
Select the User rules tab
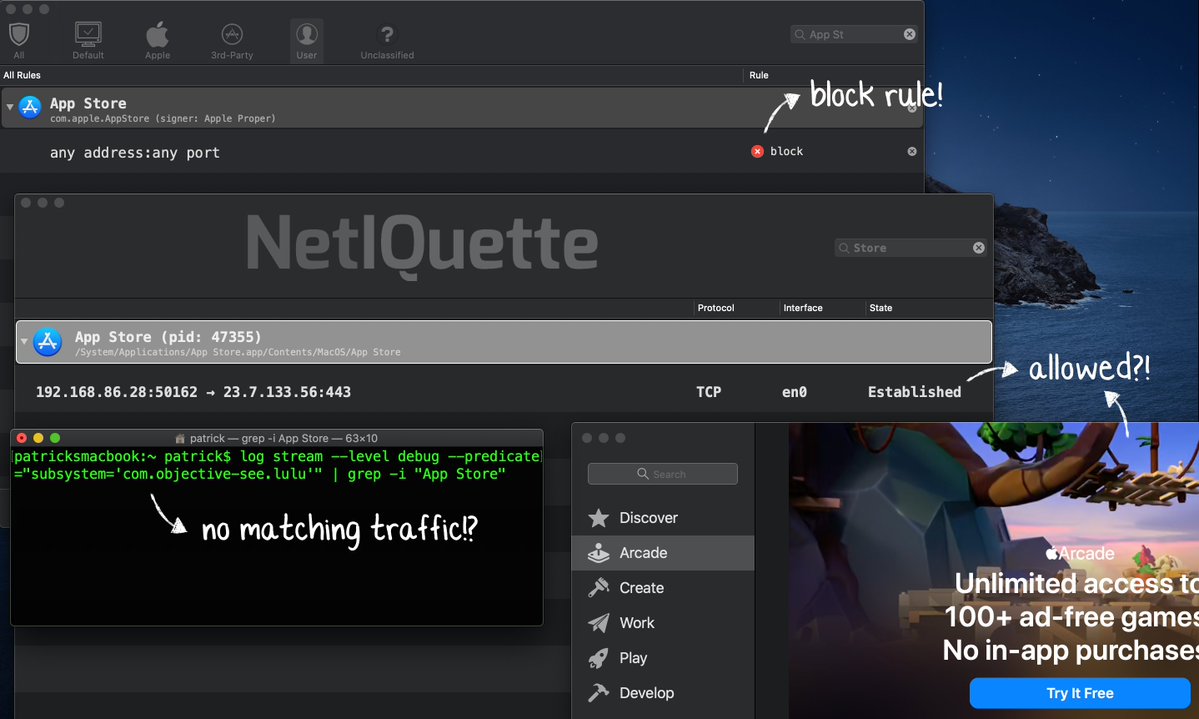click(307, 41)
